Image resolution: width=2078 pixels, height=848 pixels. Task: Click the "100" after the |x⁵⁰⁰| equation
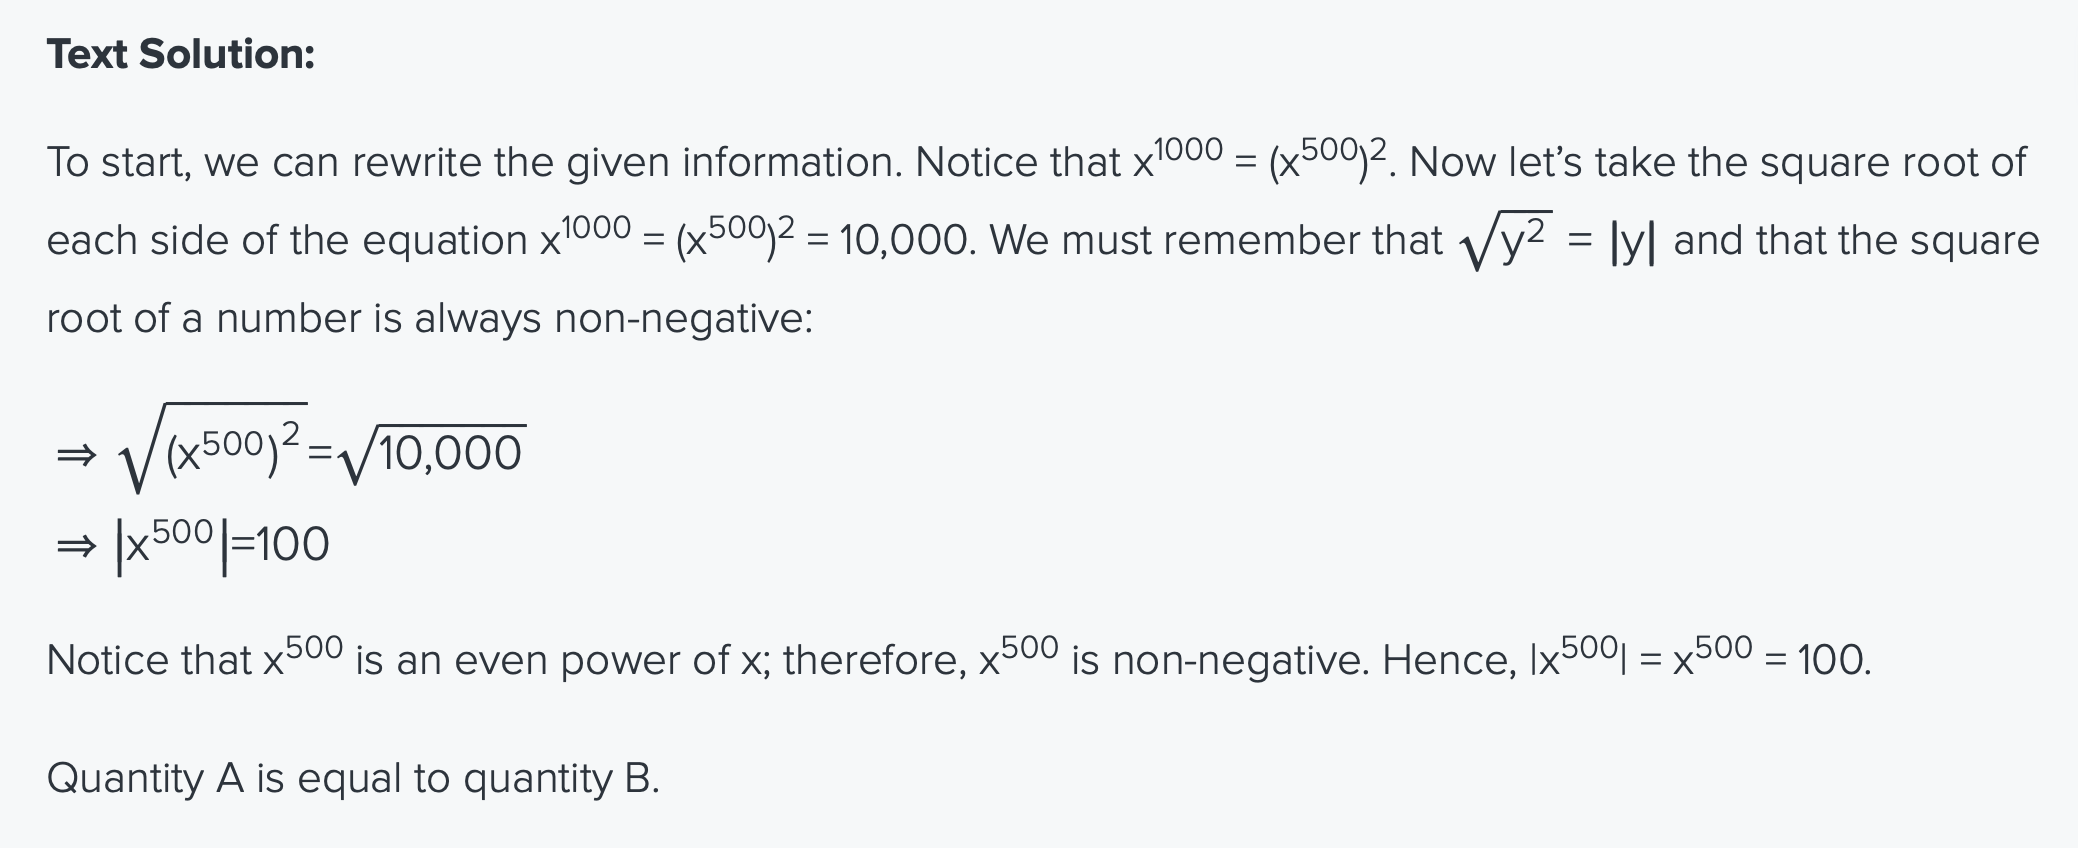click(293, 546)
